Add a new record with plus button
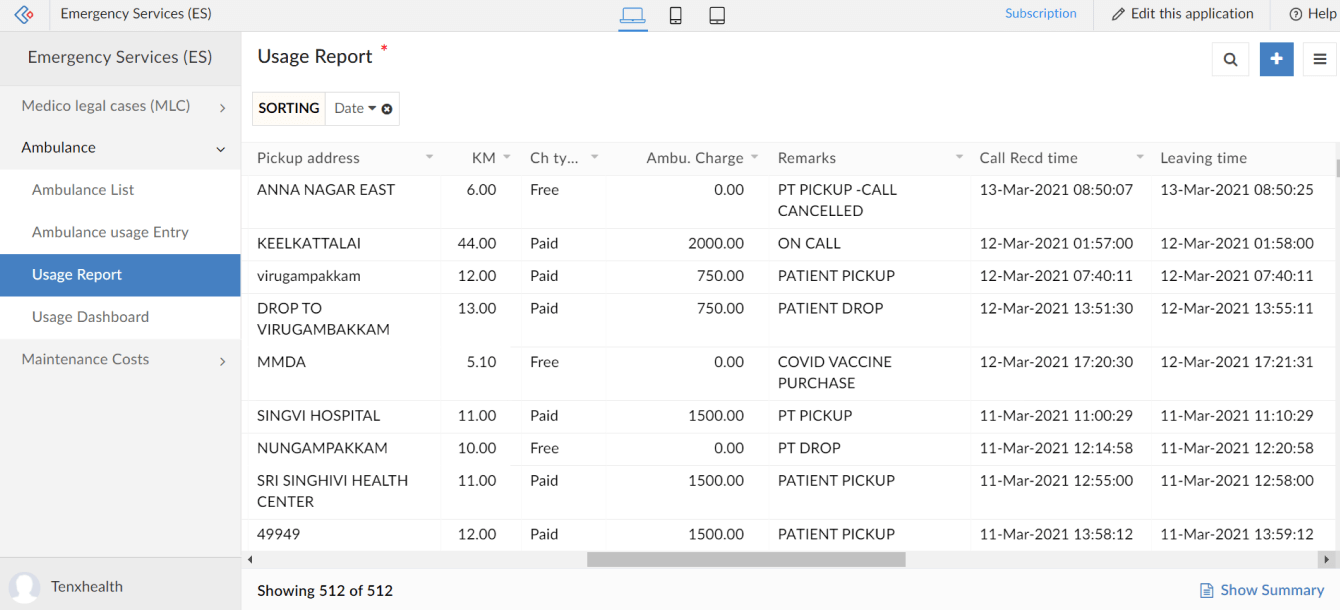 (x=1277, y=59)
